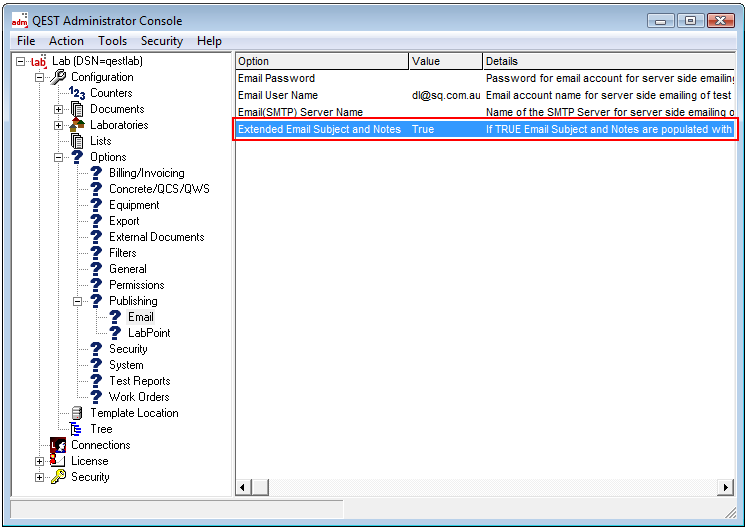Click the License icon in tree

[x=58, y=461]
